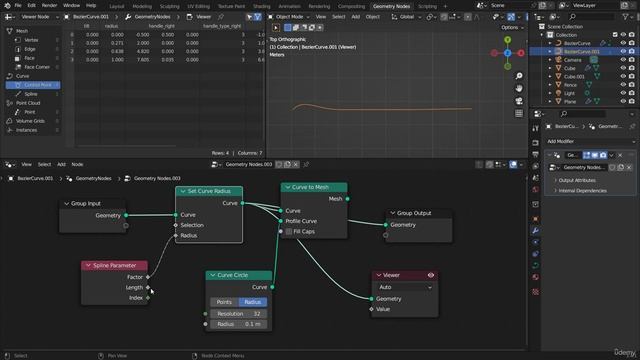
Task: Click Geometry Nodes.003 name field
Action: [x=248, y=164]
